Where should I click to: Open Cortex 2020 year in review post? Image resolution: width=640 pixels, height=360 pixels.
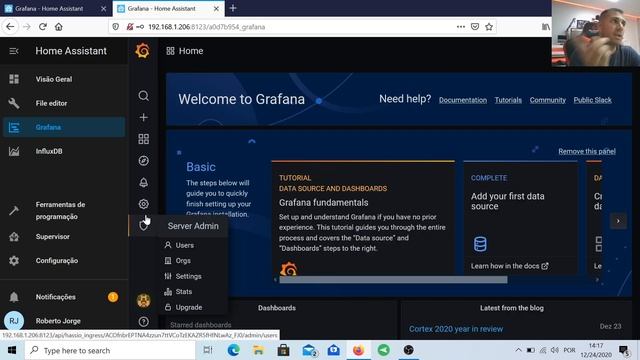click(456, 329)
